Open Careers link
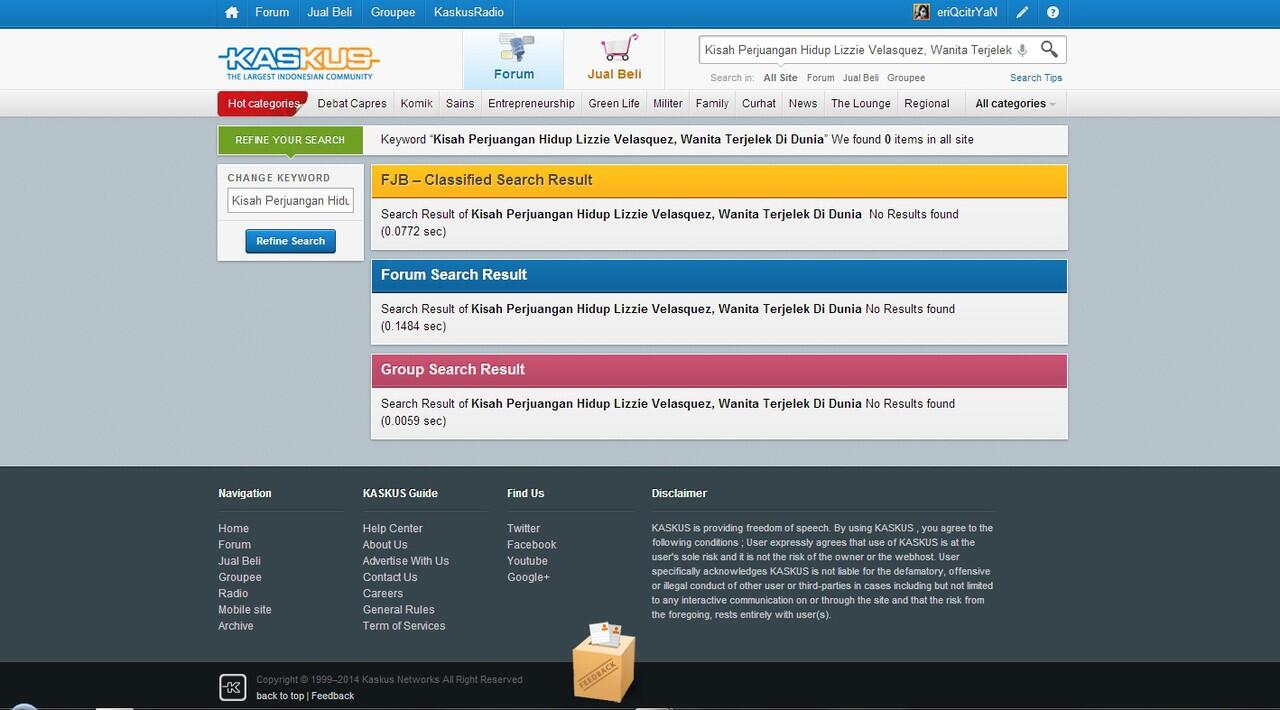This screenshot has height=710, width=1280. [x=383, y=593]
